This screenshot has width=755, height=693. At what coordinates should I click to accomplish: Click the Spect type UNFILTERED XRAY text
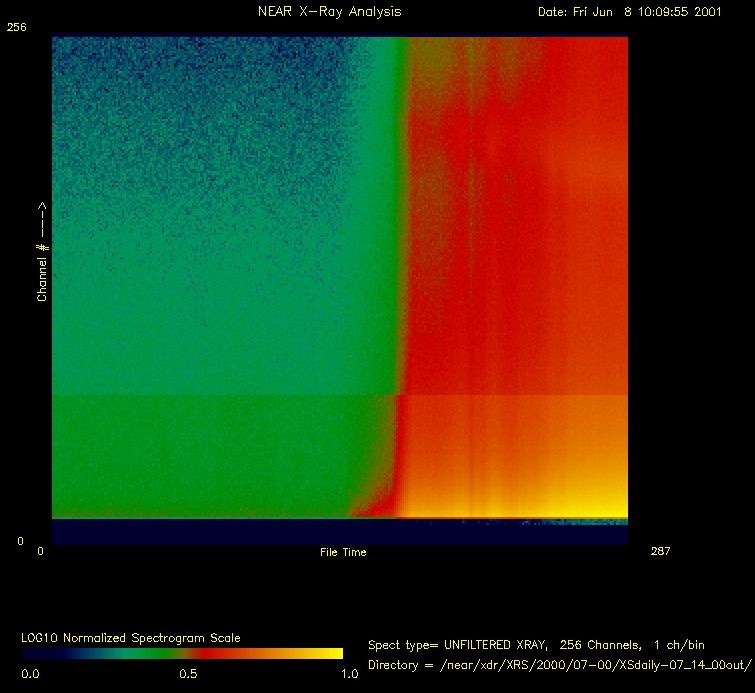tap(535, 645)
